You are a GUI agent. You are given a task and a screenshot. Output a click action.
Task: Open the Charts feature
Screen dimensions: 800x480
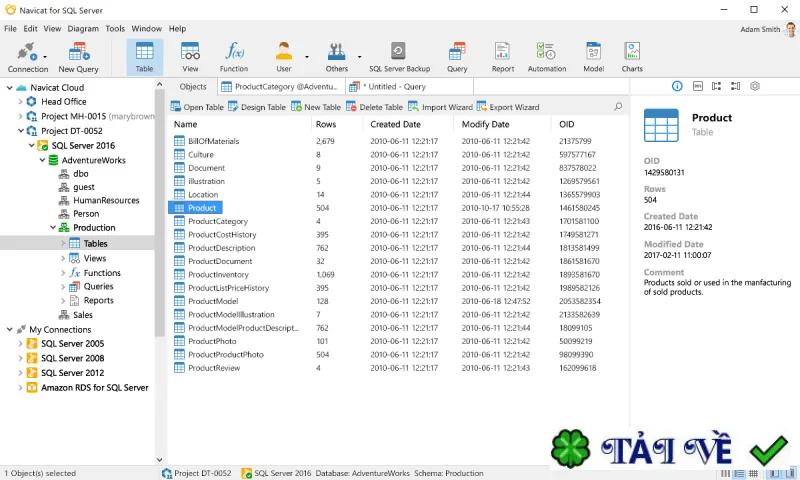632,57
